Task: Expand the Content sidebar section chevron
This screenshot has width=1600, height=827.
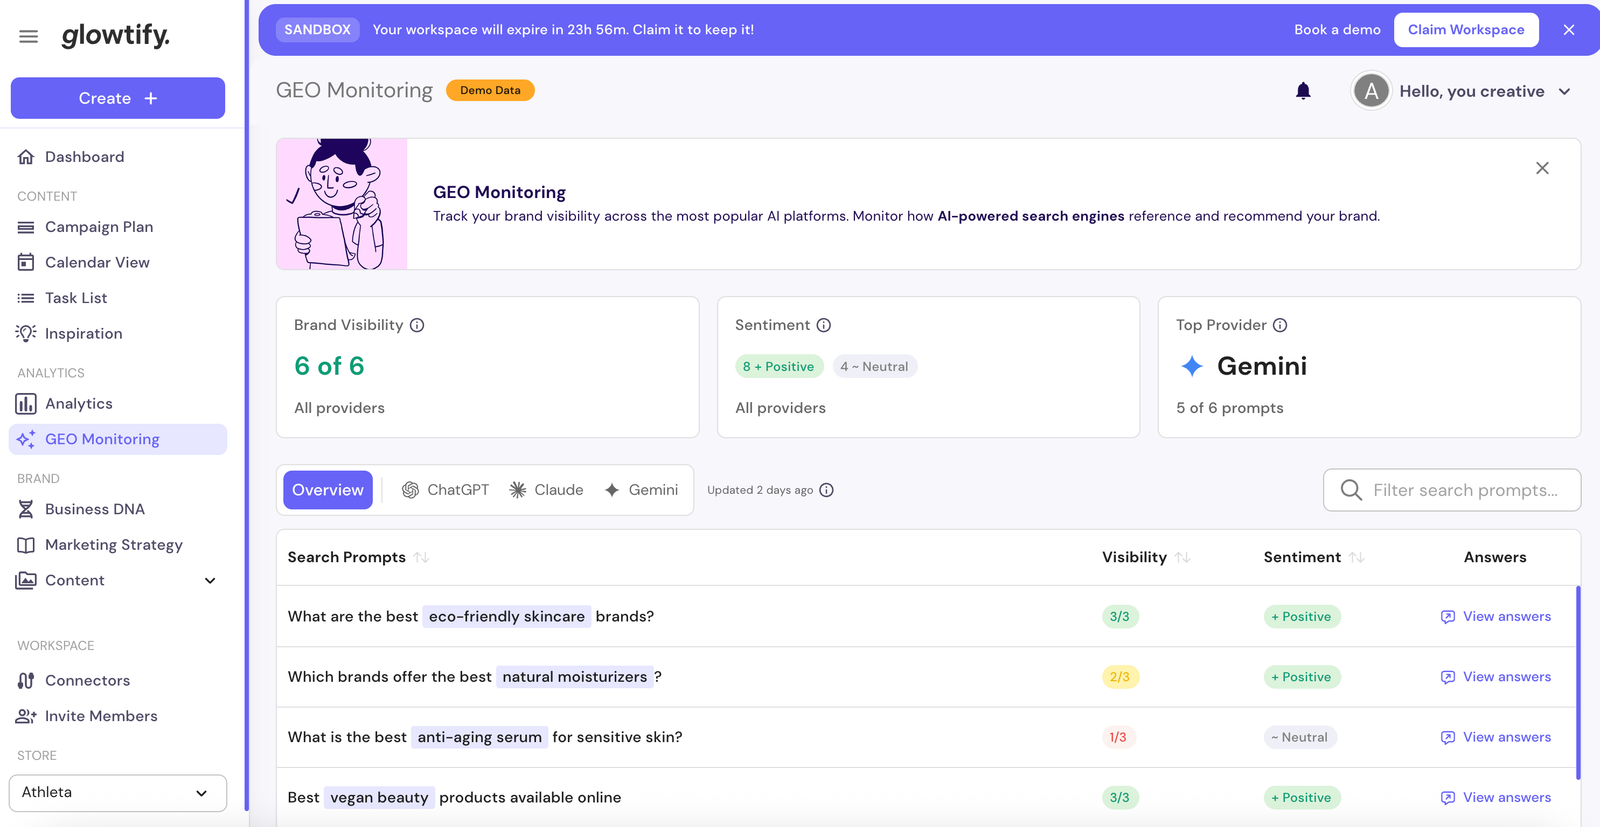Action: click(x=210, y=581)
